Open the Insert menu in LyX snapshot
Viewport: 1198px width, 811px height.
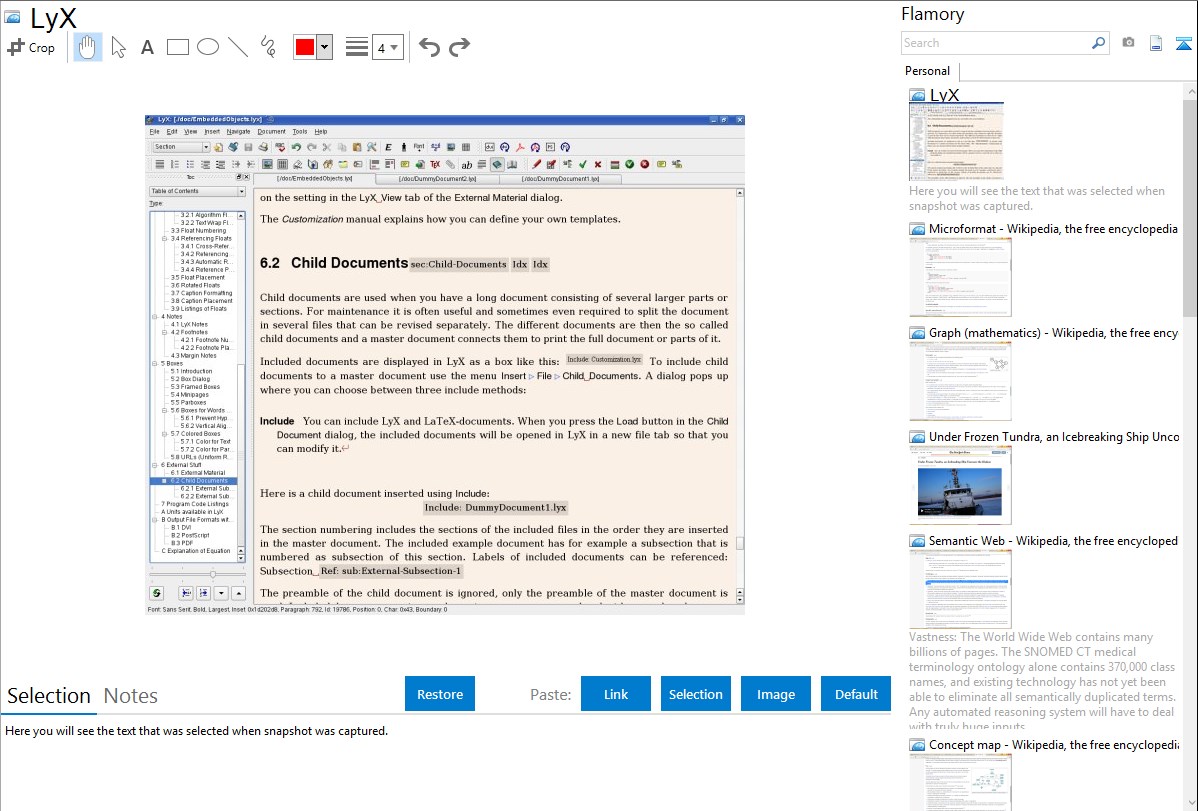click(212, 131)
